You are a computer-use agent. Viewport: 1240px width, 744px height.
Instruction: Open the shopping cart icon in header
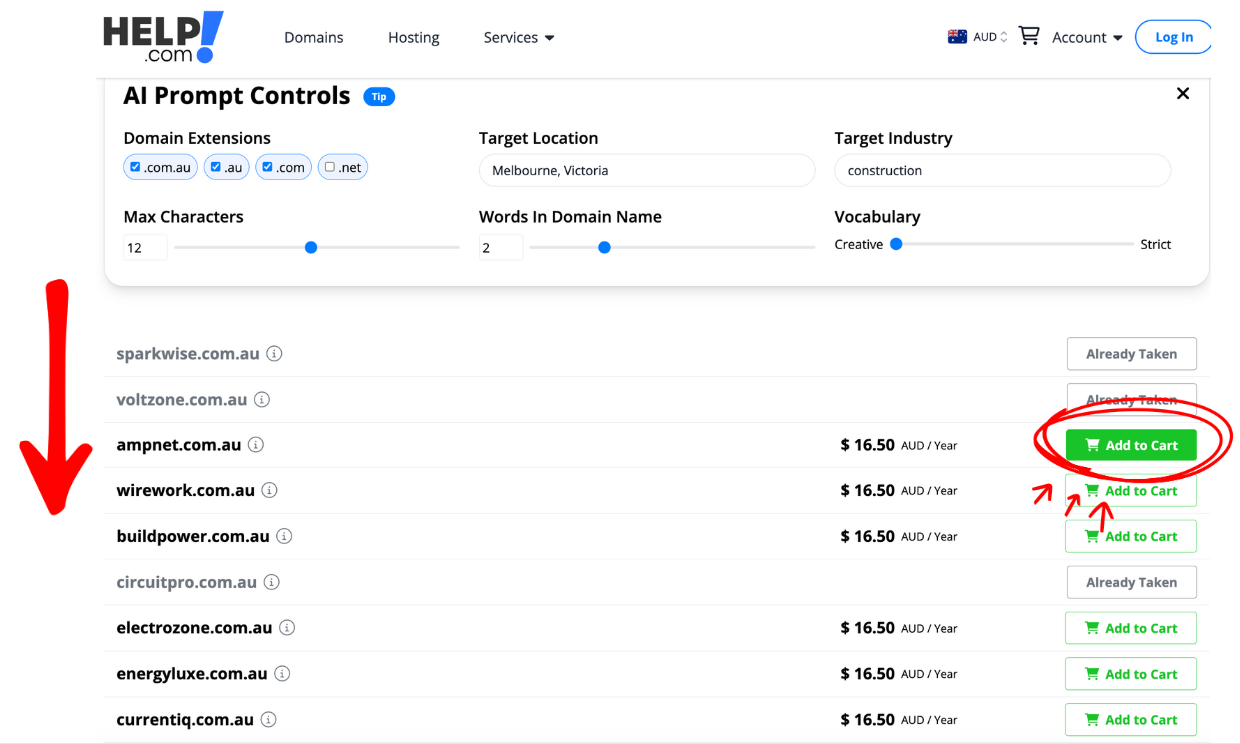click(1029, 37)
